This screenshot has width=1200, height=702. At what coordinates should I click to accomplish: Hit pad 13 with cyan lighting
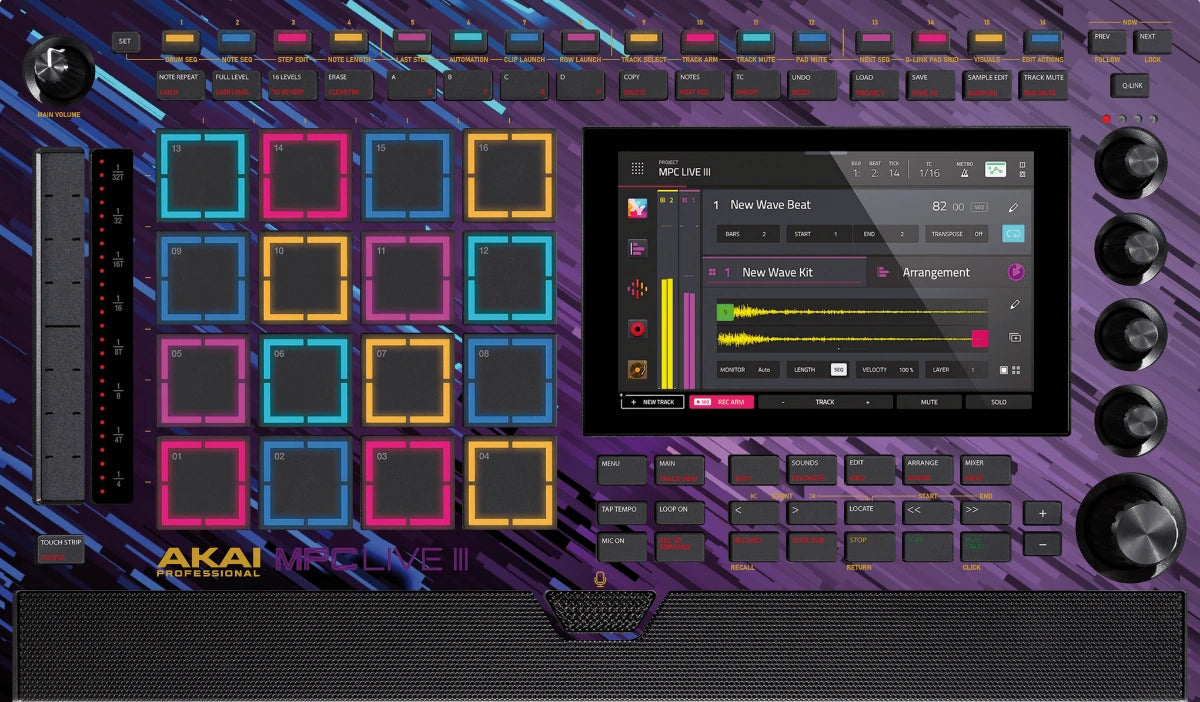(x=202, y=175)
